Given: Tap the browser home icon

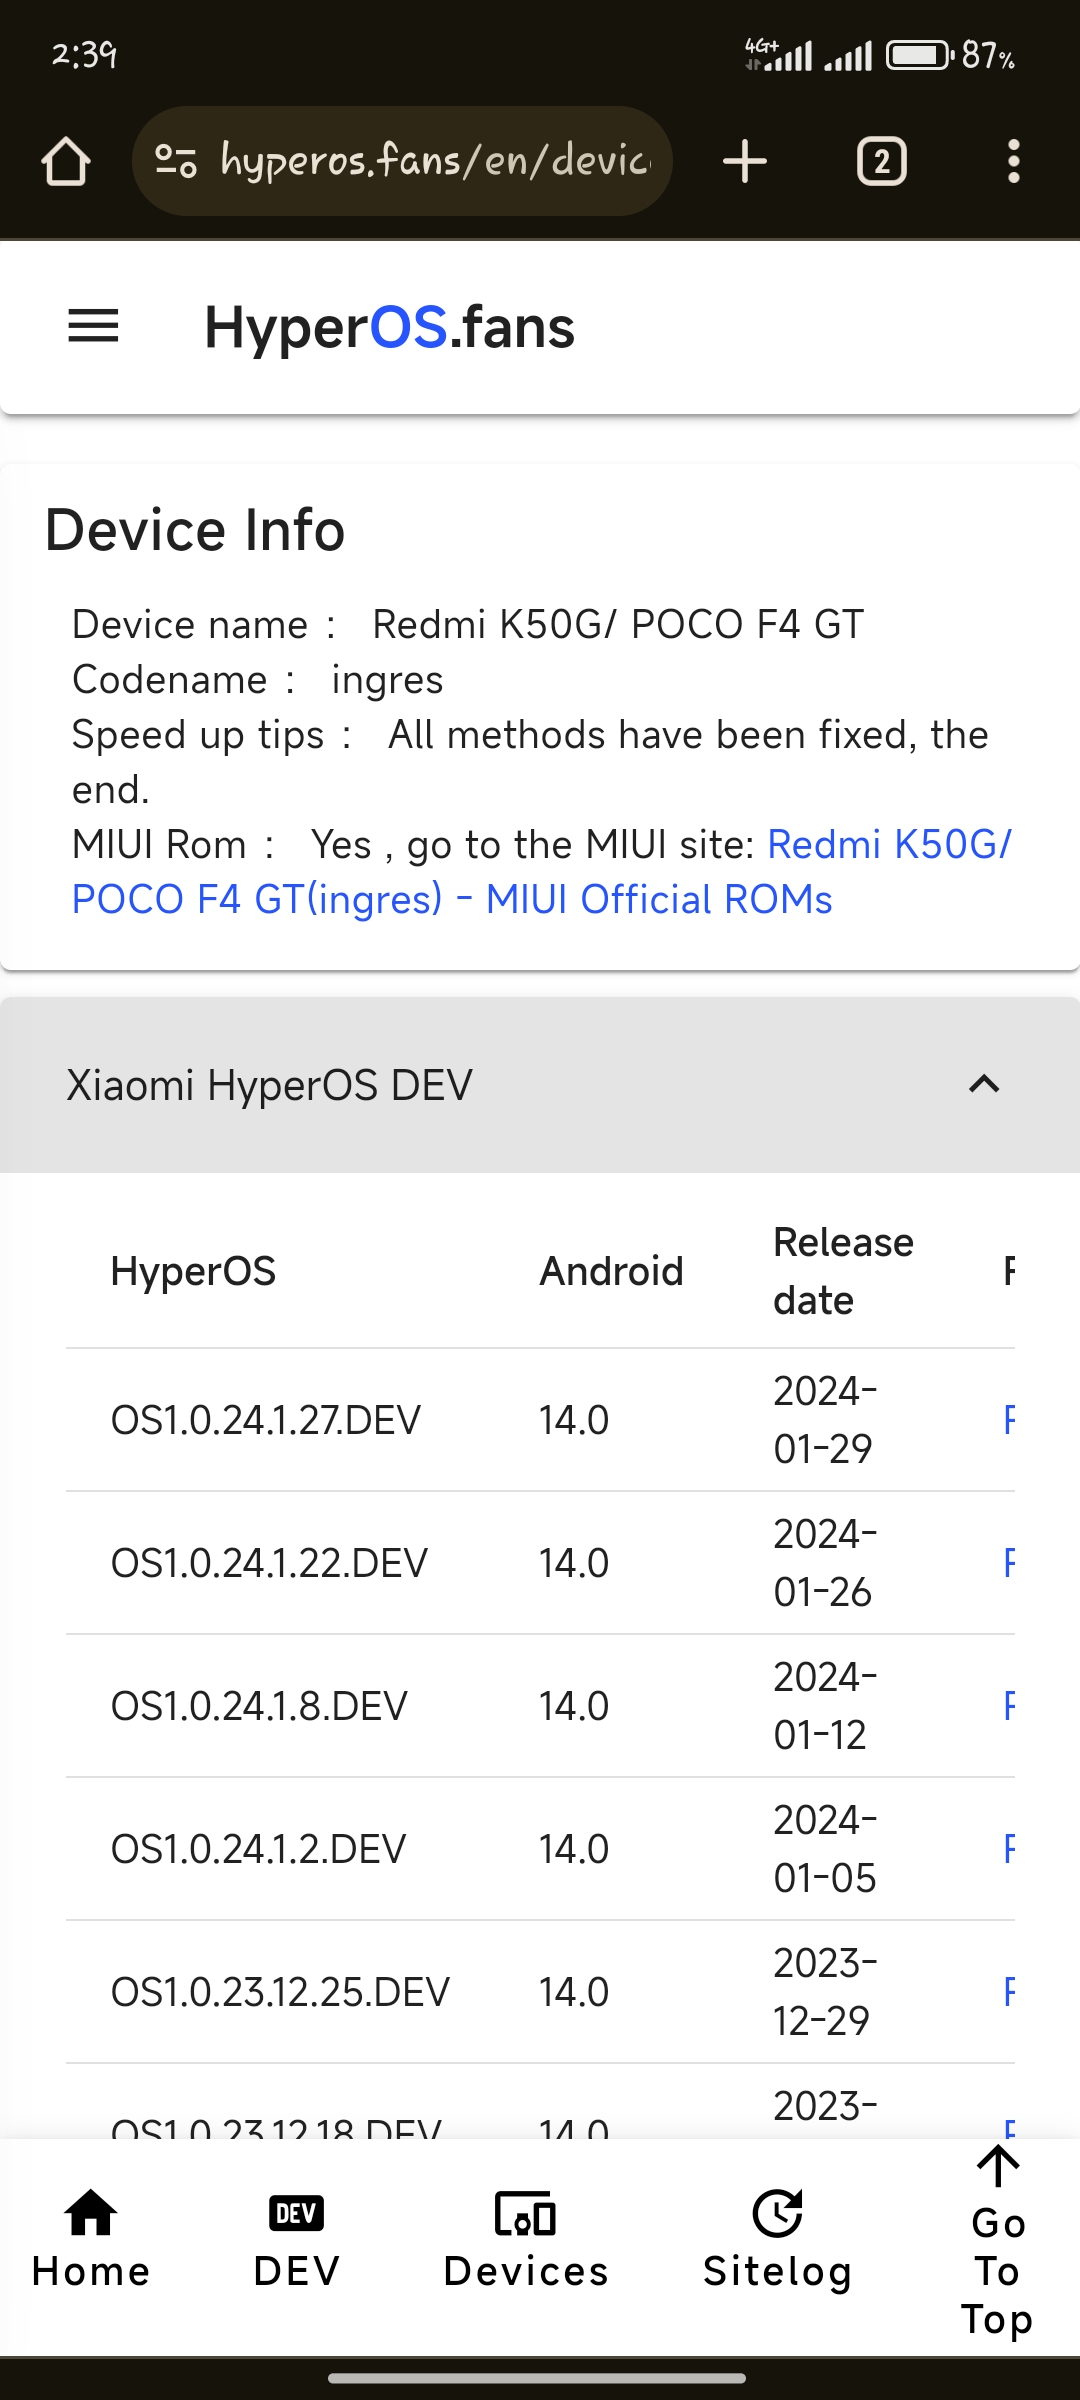Looking at the screenshot, I should coord(66,161).
